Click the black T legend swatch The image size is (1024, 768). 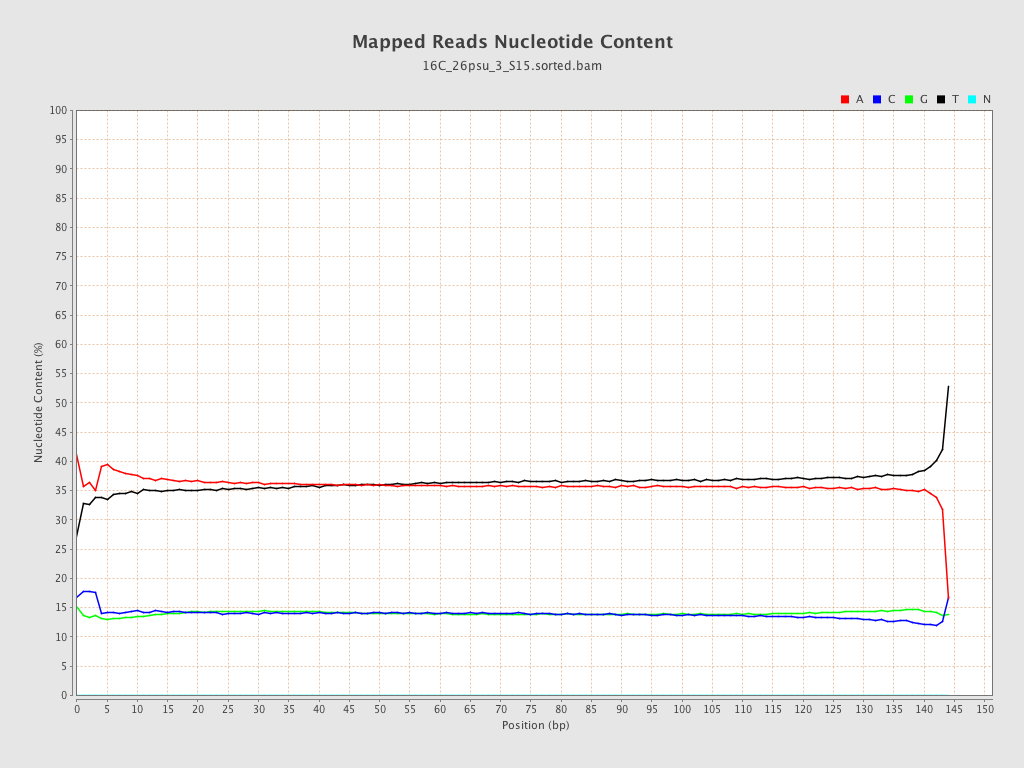click(x=941, y=99)
